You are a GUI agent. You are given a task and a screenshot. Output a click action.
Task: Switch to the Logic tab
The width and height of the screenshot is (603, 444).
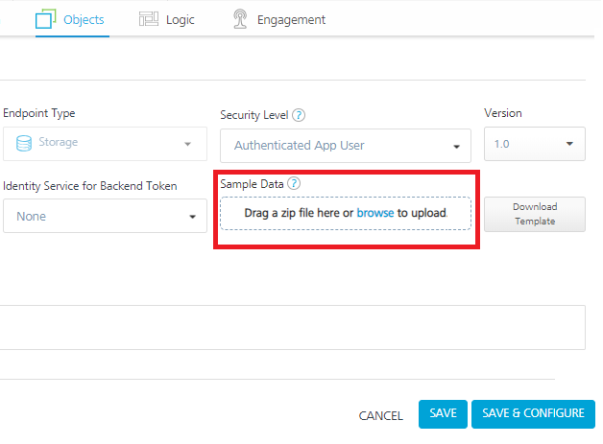[181, 19]
